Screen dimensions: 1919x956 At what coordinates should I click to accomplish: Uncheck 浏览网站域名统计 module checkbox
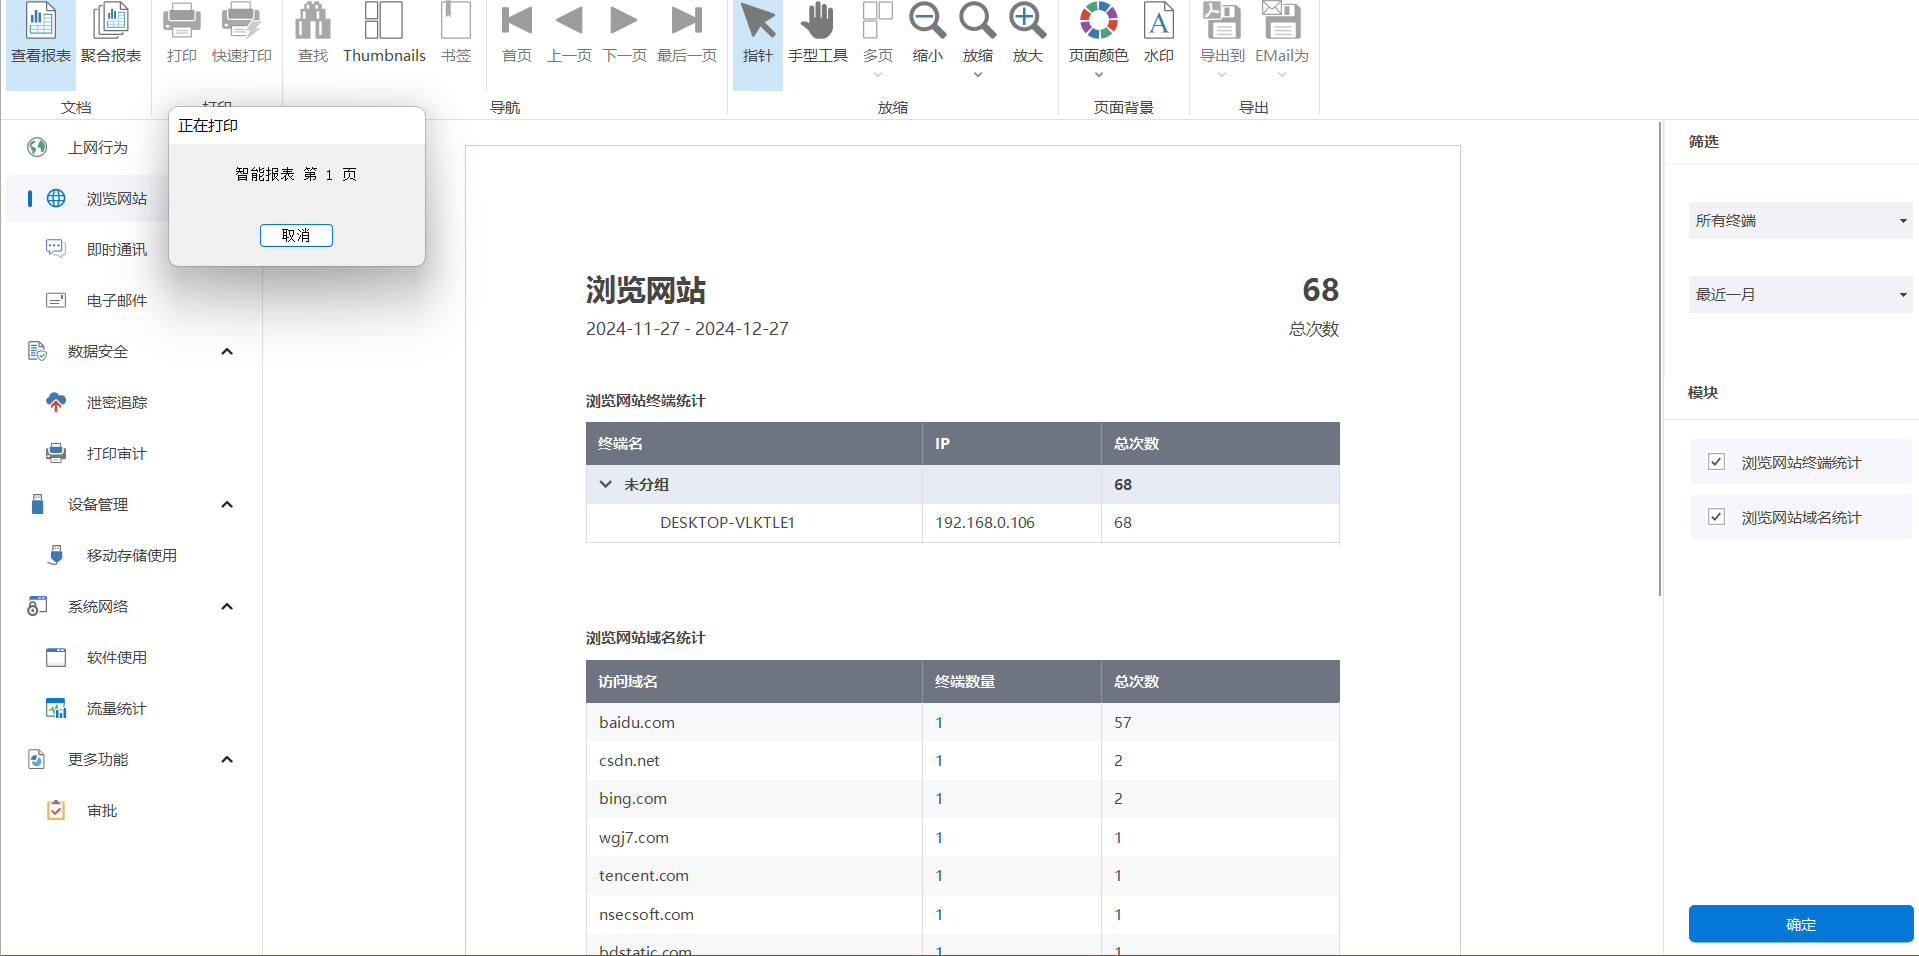[1716, 517]
